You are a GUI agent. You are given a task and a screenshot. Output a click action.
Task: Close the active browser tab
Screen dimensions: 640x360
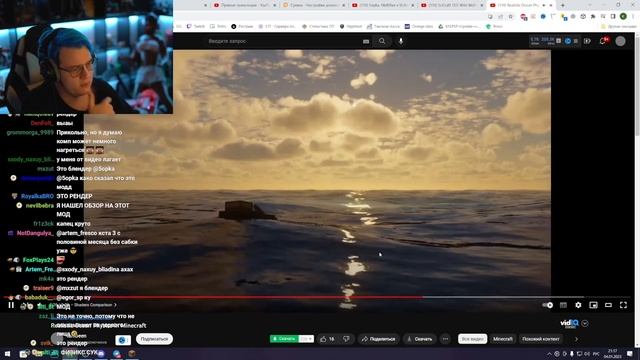tap(551, 5)
